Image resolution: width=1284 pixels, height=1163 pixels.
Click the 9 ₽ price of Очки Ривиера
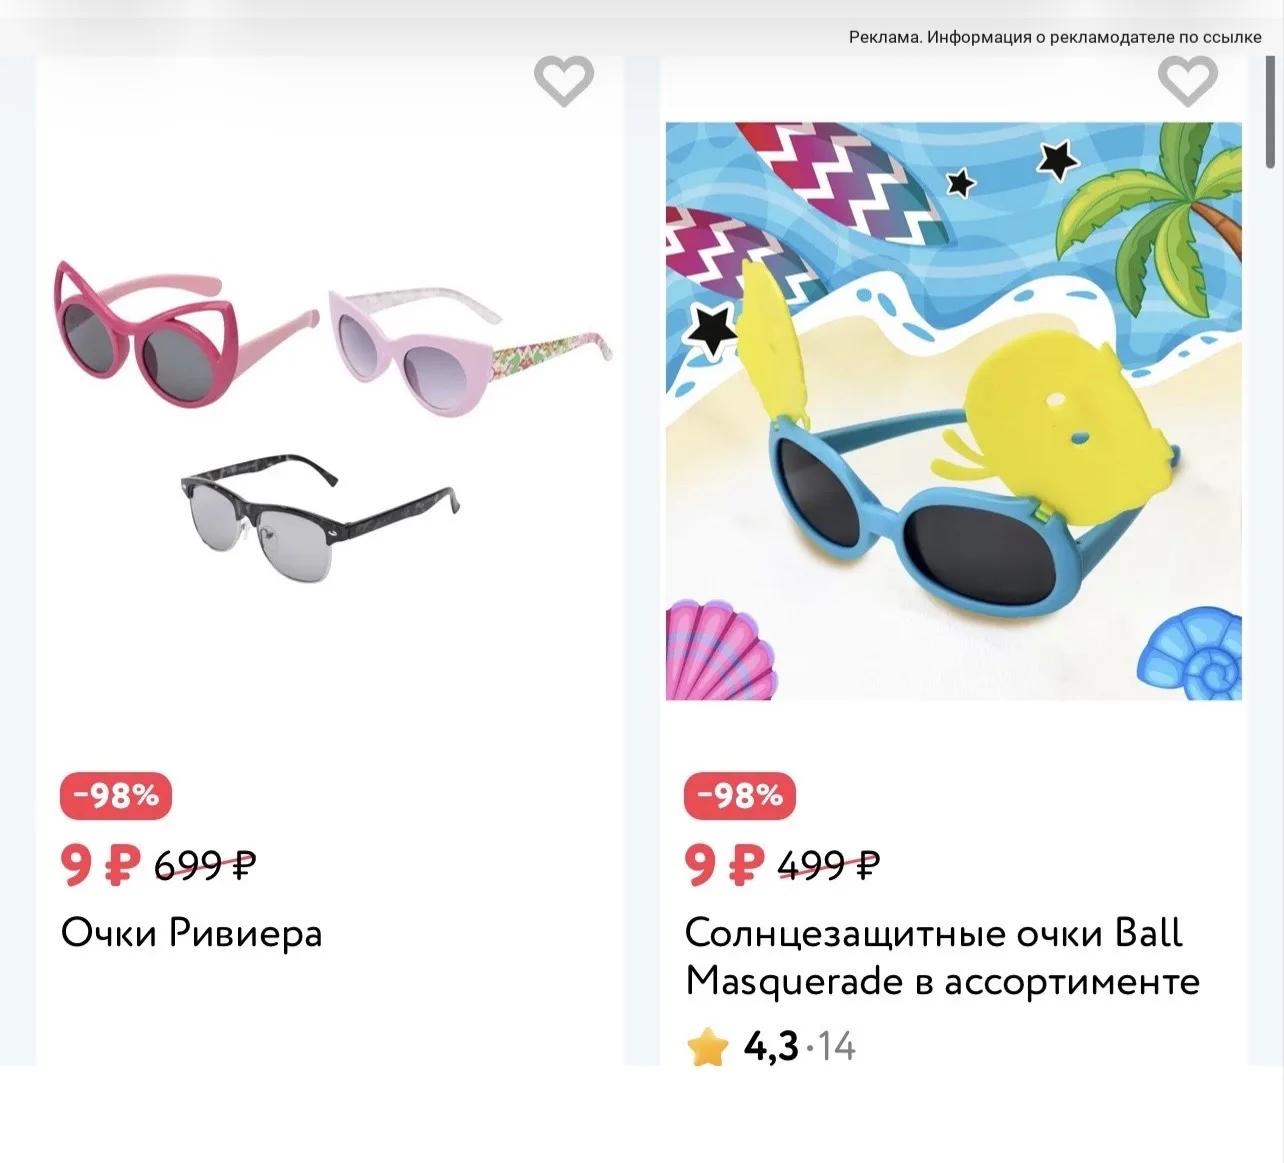point(101,864)
